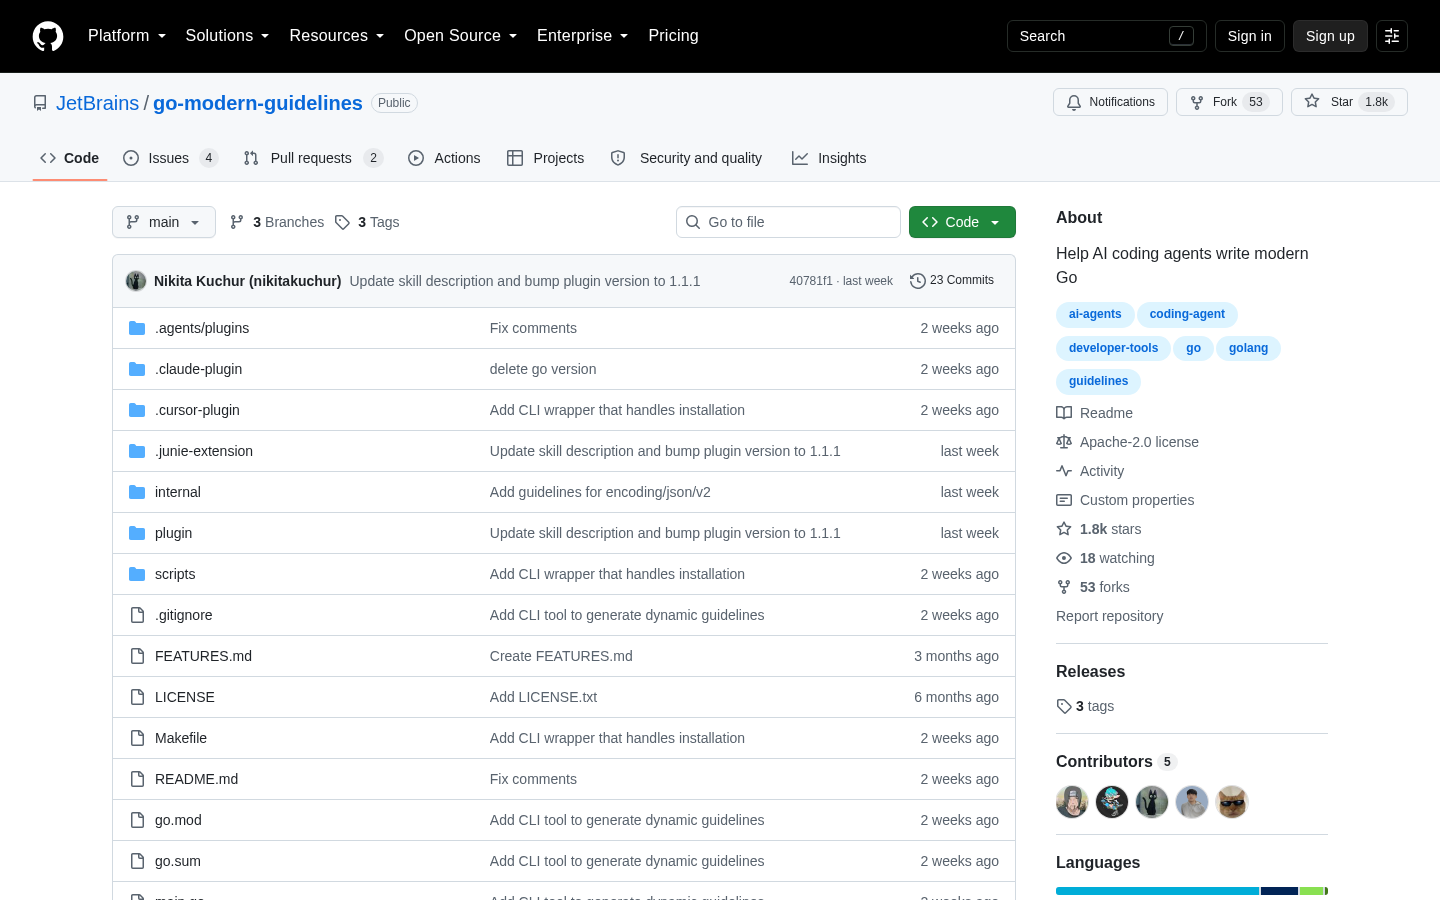Switch to the Code tab
Screen dimensions: 1440x900
tap(70, 158)
